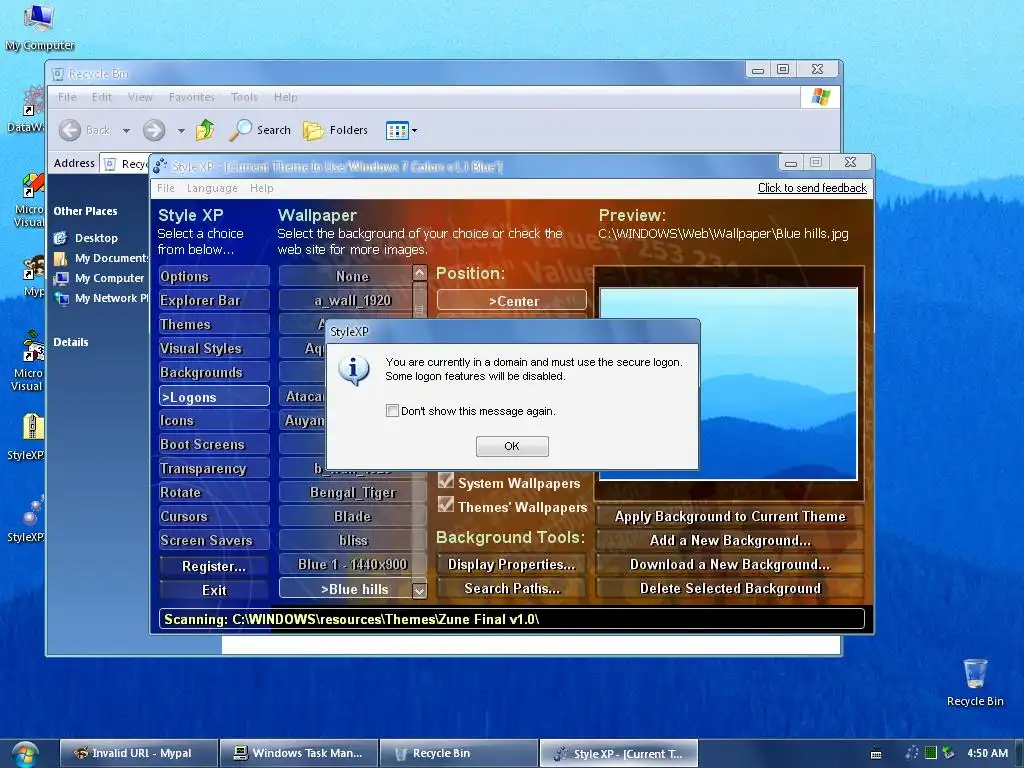
Task: Open My Computer in Other Places
Action: point(109,278)
